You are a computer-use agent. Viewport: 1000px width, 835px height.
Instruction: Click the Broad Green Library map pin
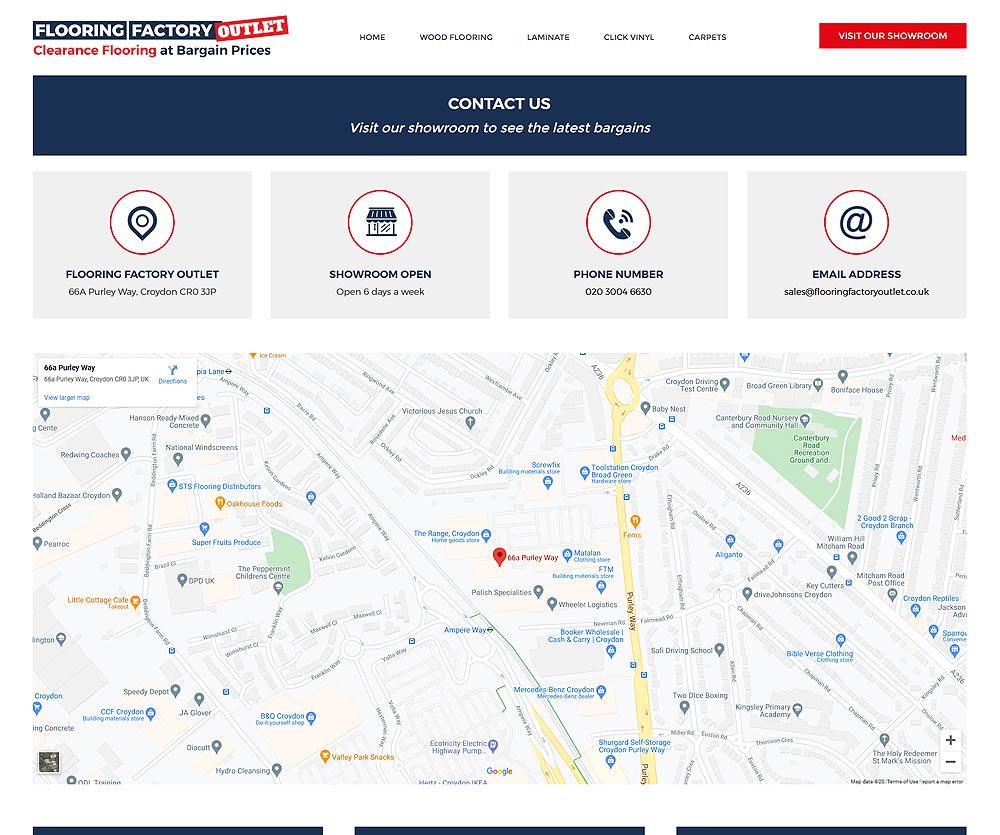(818, 385)
